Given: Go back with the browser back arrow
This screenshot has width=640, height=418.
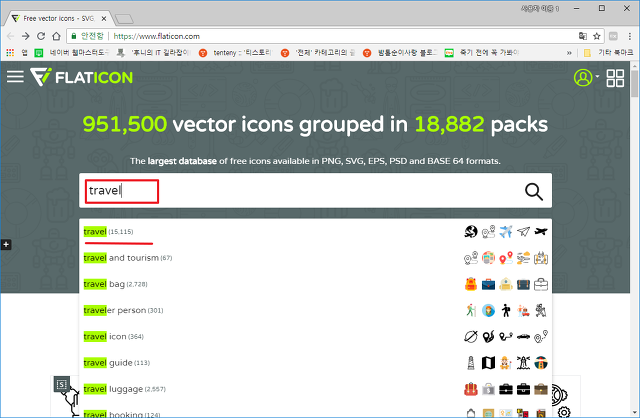Looking at the screenshot, I should pos(10,36).
